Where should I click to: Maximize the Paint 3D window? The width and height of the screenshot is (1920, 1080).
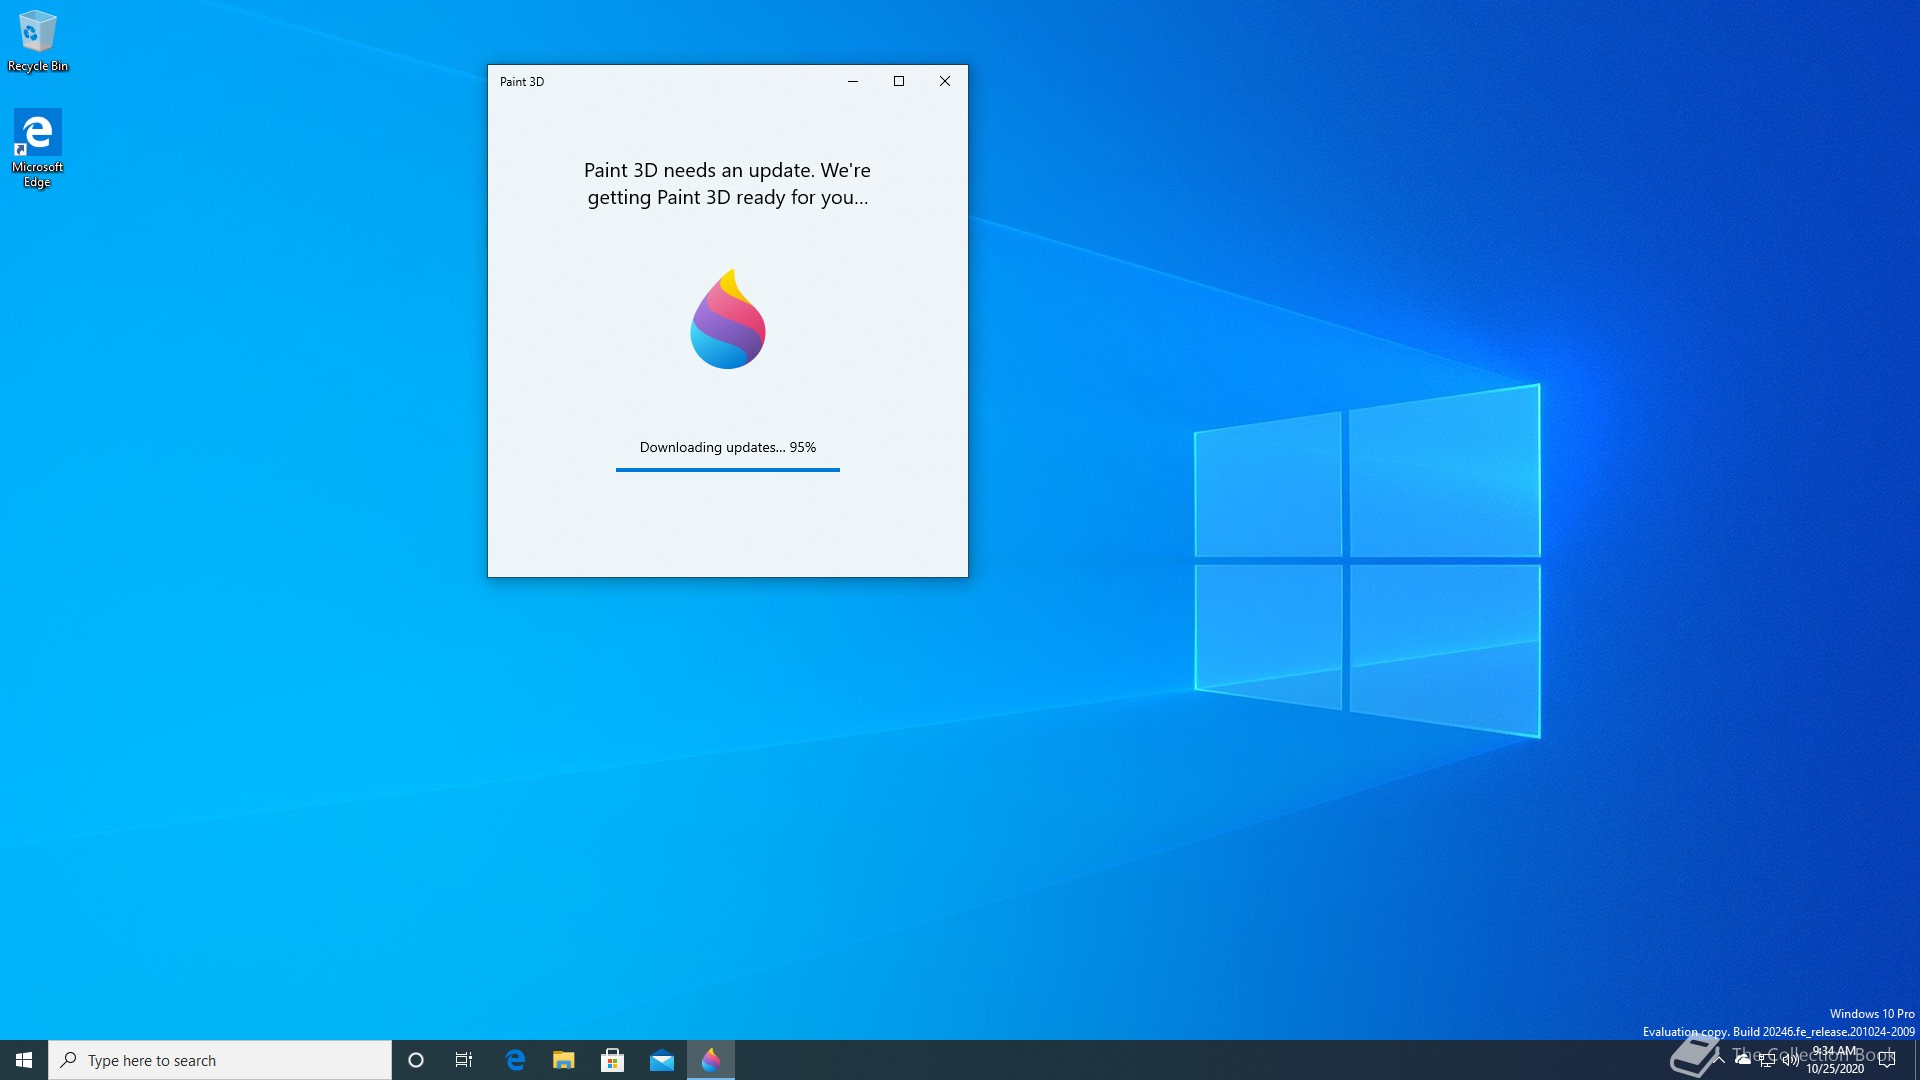point(899,82)
